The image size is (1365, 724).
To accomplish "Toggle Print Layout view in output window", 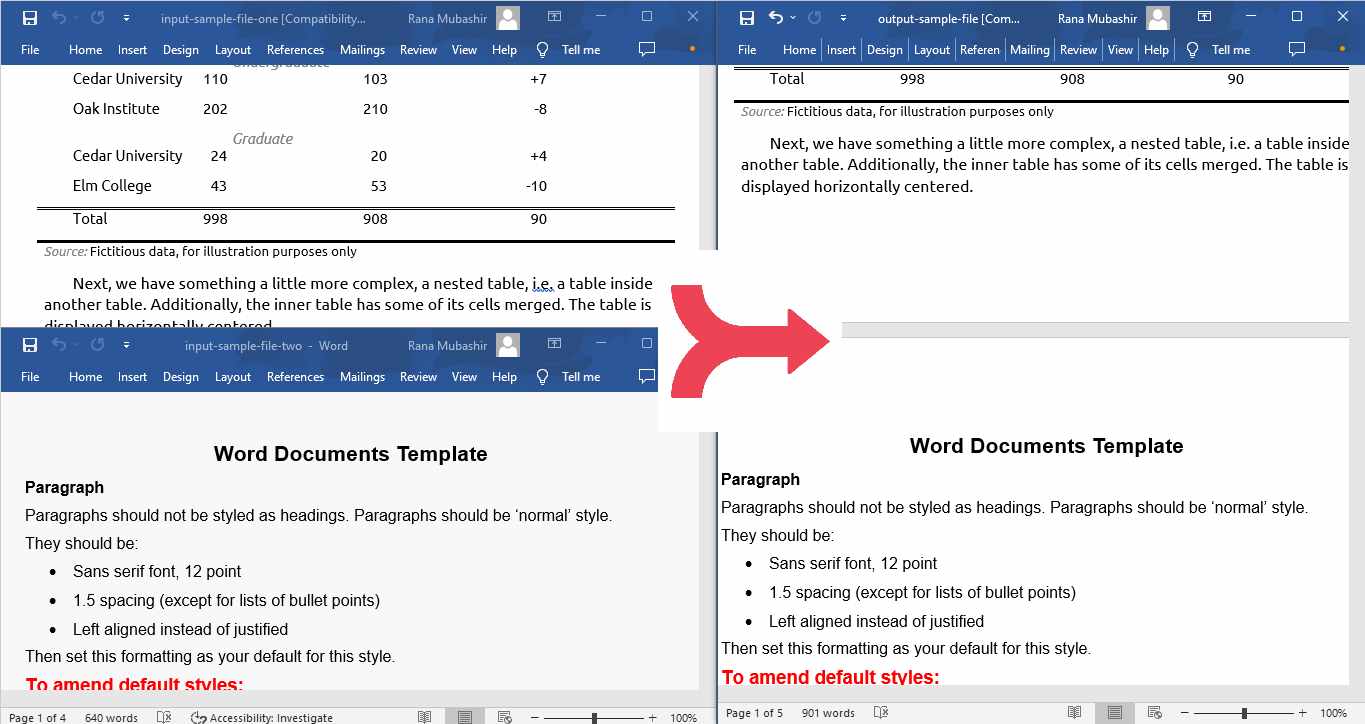I will [x=1114, y=712].
